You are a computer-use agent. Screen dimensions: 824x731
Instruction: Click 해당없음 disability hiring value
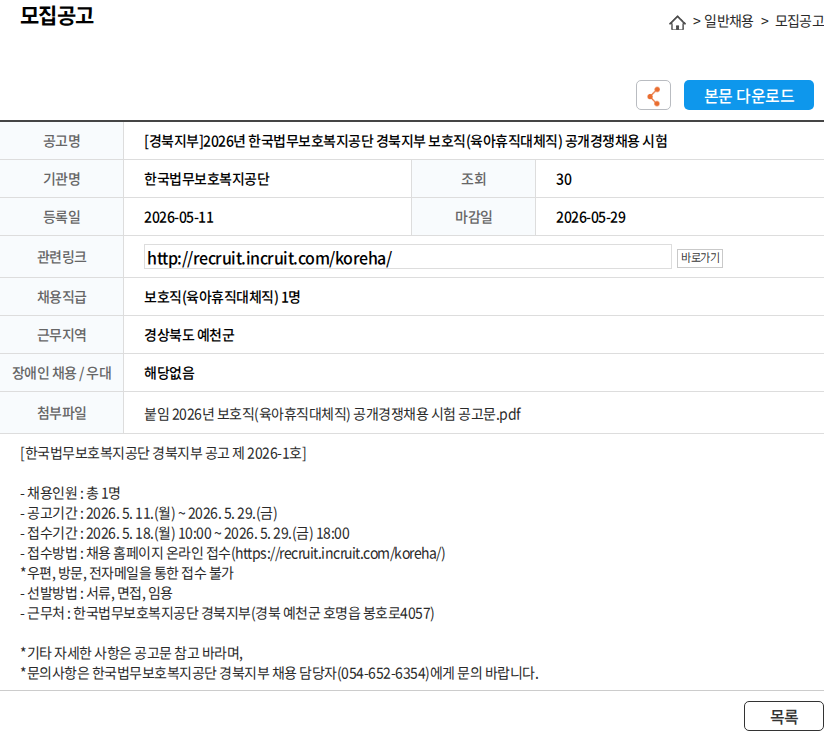(x=169, y=373)
